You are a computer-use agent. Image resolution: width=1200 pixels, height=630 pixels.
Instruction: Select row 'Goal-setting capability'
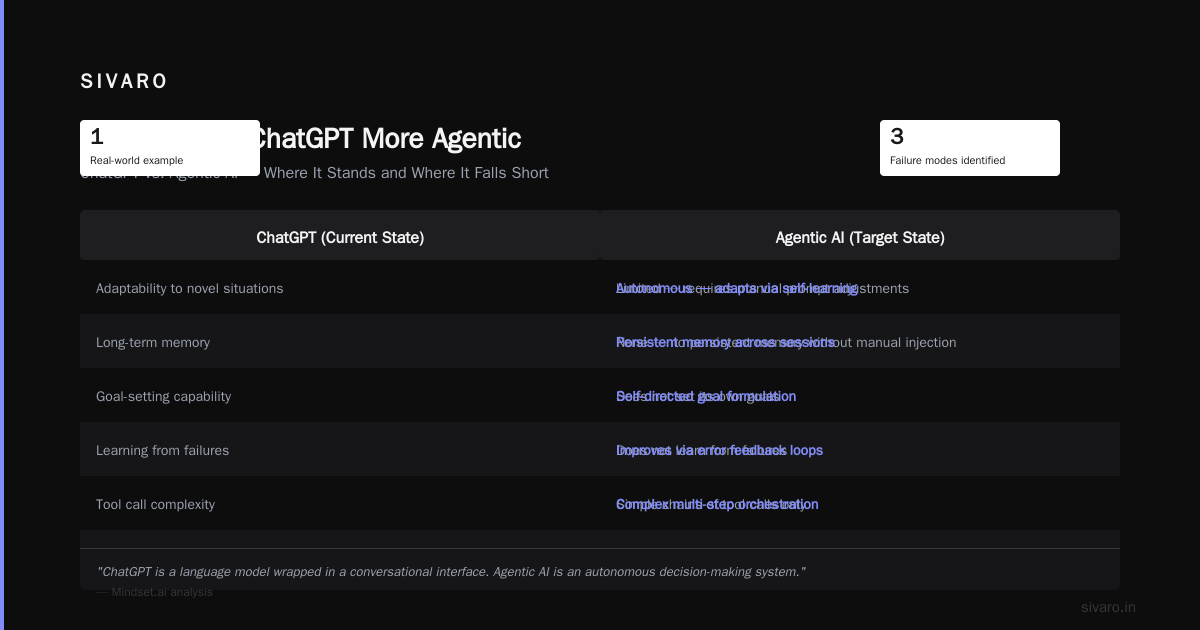tap(600, 396)
